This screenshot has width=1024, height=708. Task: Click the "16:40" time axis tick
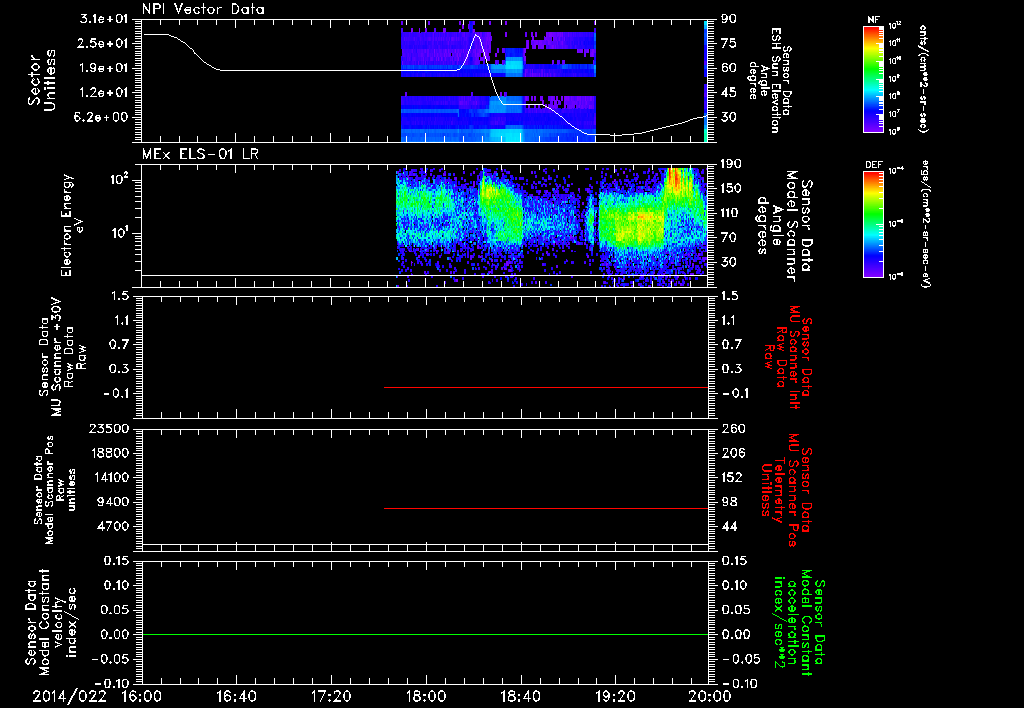click(236, 696)
